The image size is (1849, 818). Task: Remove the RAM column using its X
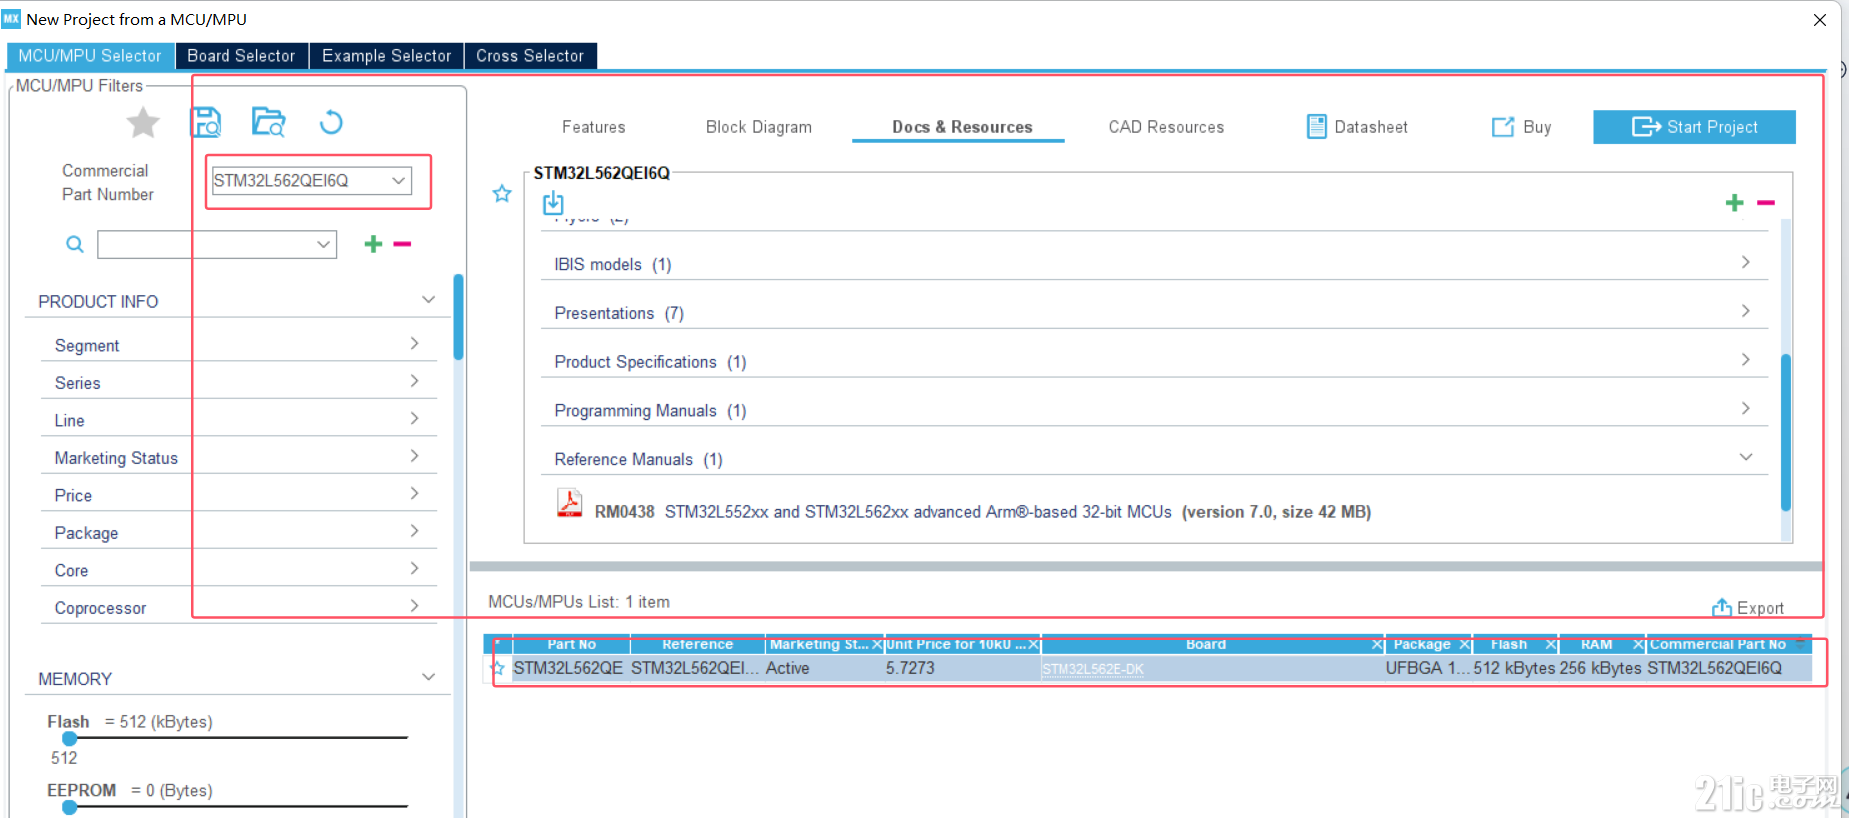coord(1638,645)
